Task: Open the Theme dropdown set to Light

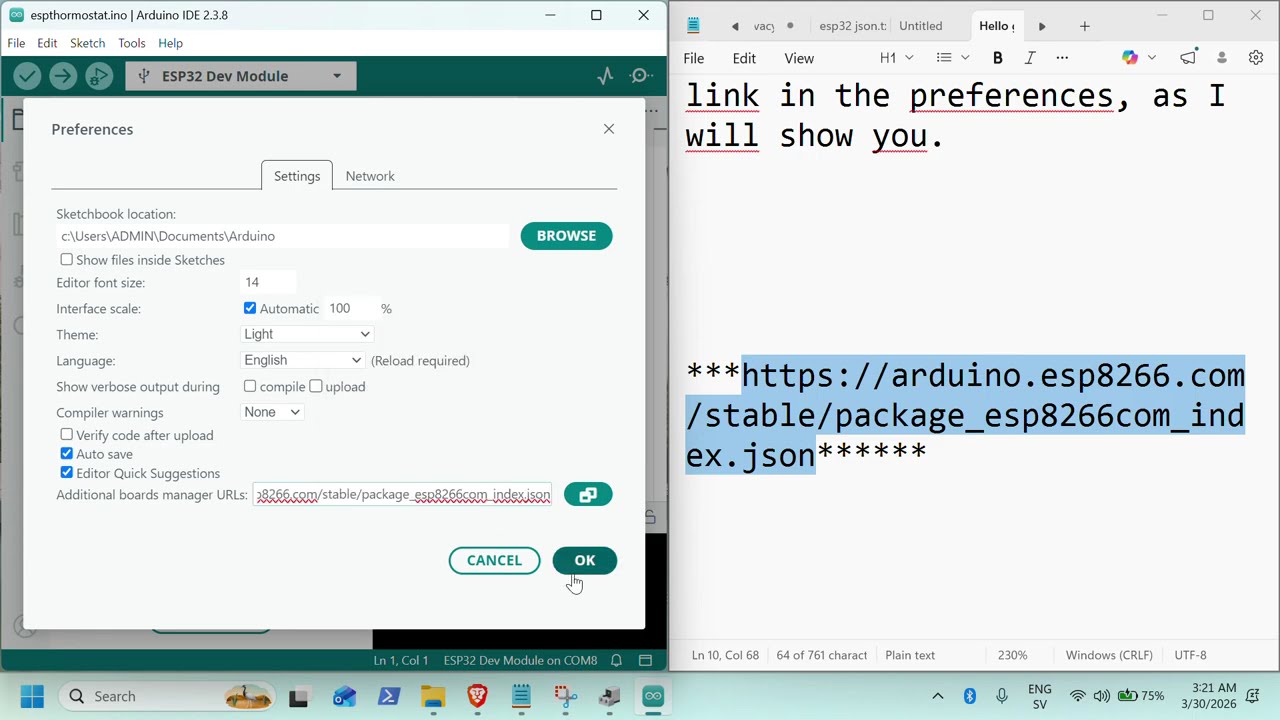Action: (x=307, y=334)
